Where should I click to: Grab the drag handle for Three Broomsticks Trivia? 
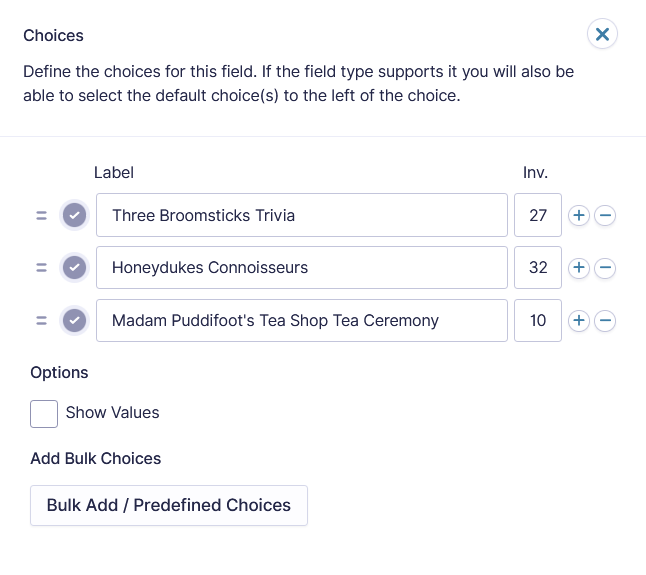point(41,215)
